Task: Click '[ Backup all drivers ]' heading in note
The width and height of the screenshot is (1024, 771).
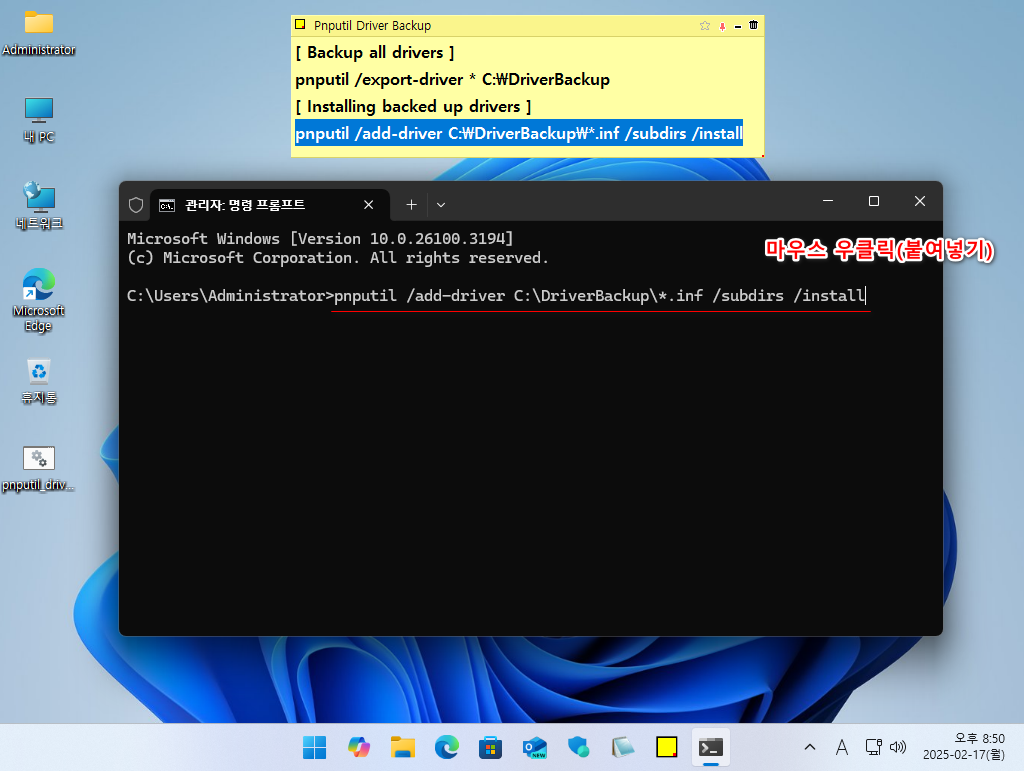Action: tap(375, 52)
